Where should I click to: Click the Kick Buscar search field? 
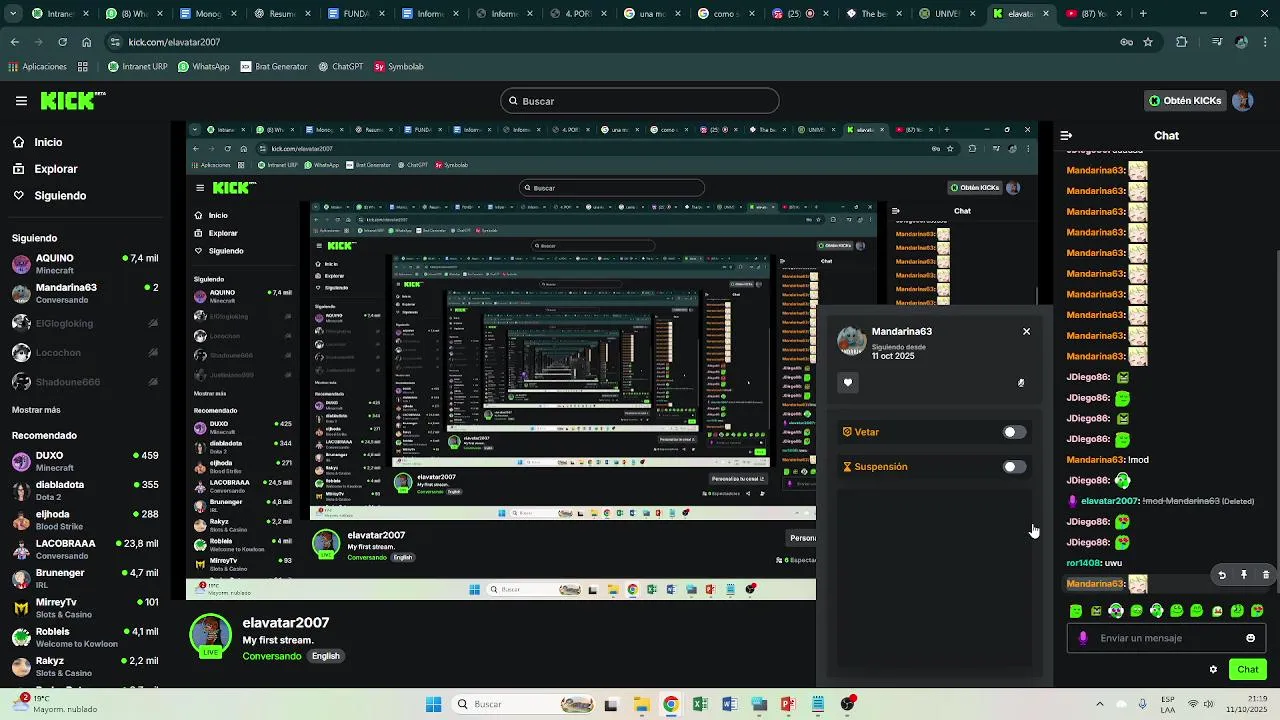point(640,101)
